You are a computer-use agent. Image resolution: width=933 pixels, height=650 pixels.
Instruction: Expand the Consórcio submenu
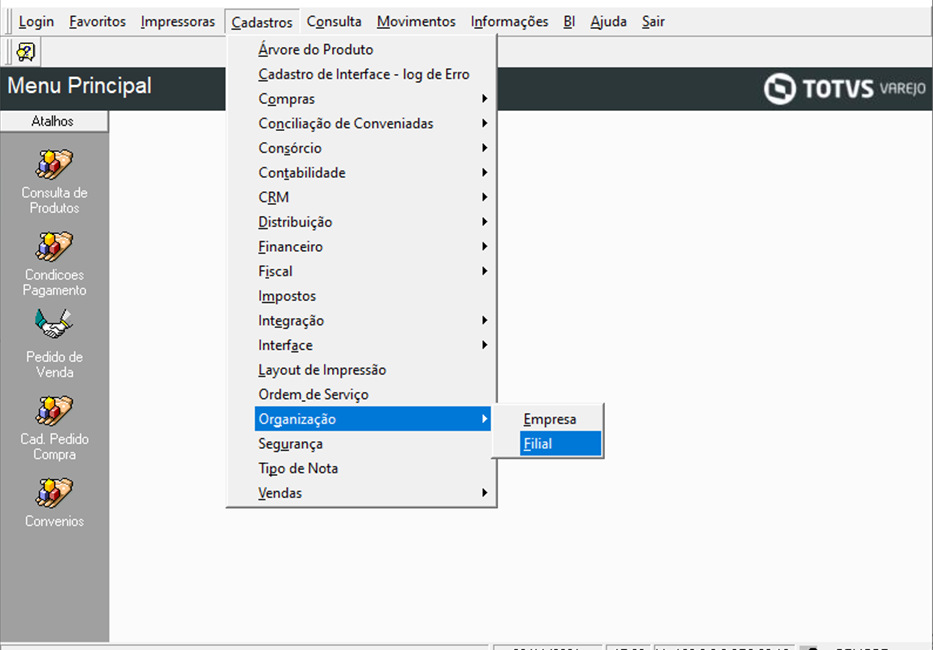tap(374, 148)
